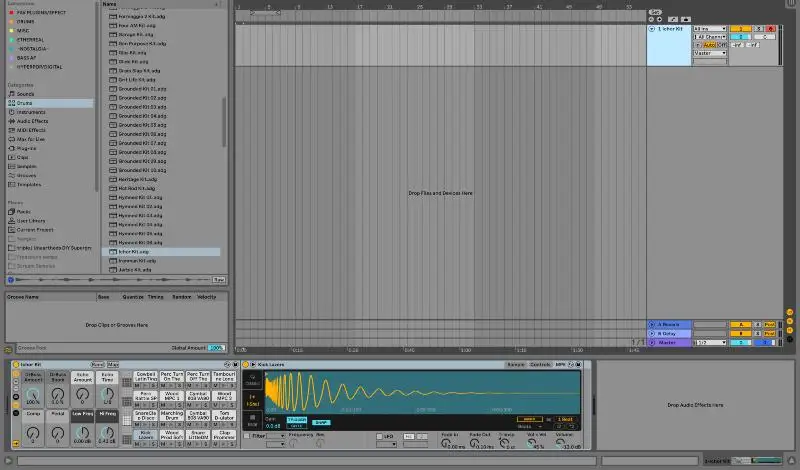This screenshot has height=470, width=800.
Task: Collapse the Icher Kit track
Action: (651, 29)
